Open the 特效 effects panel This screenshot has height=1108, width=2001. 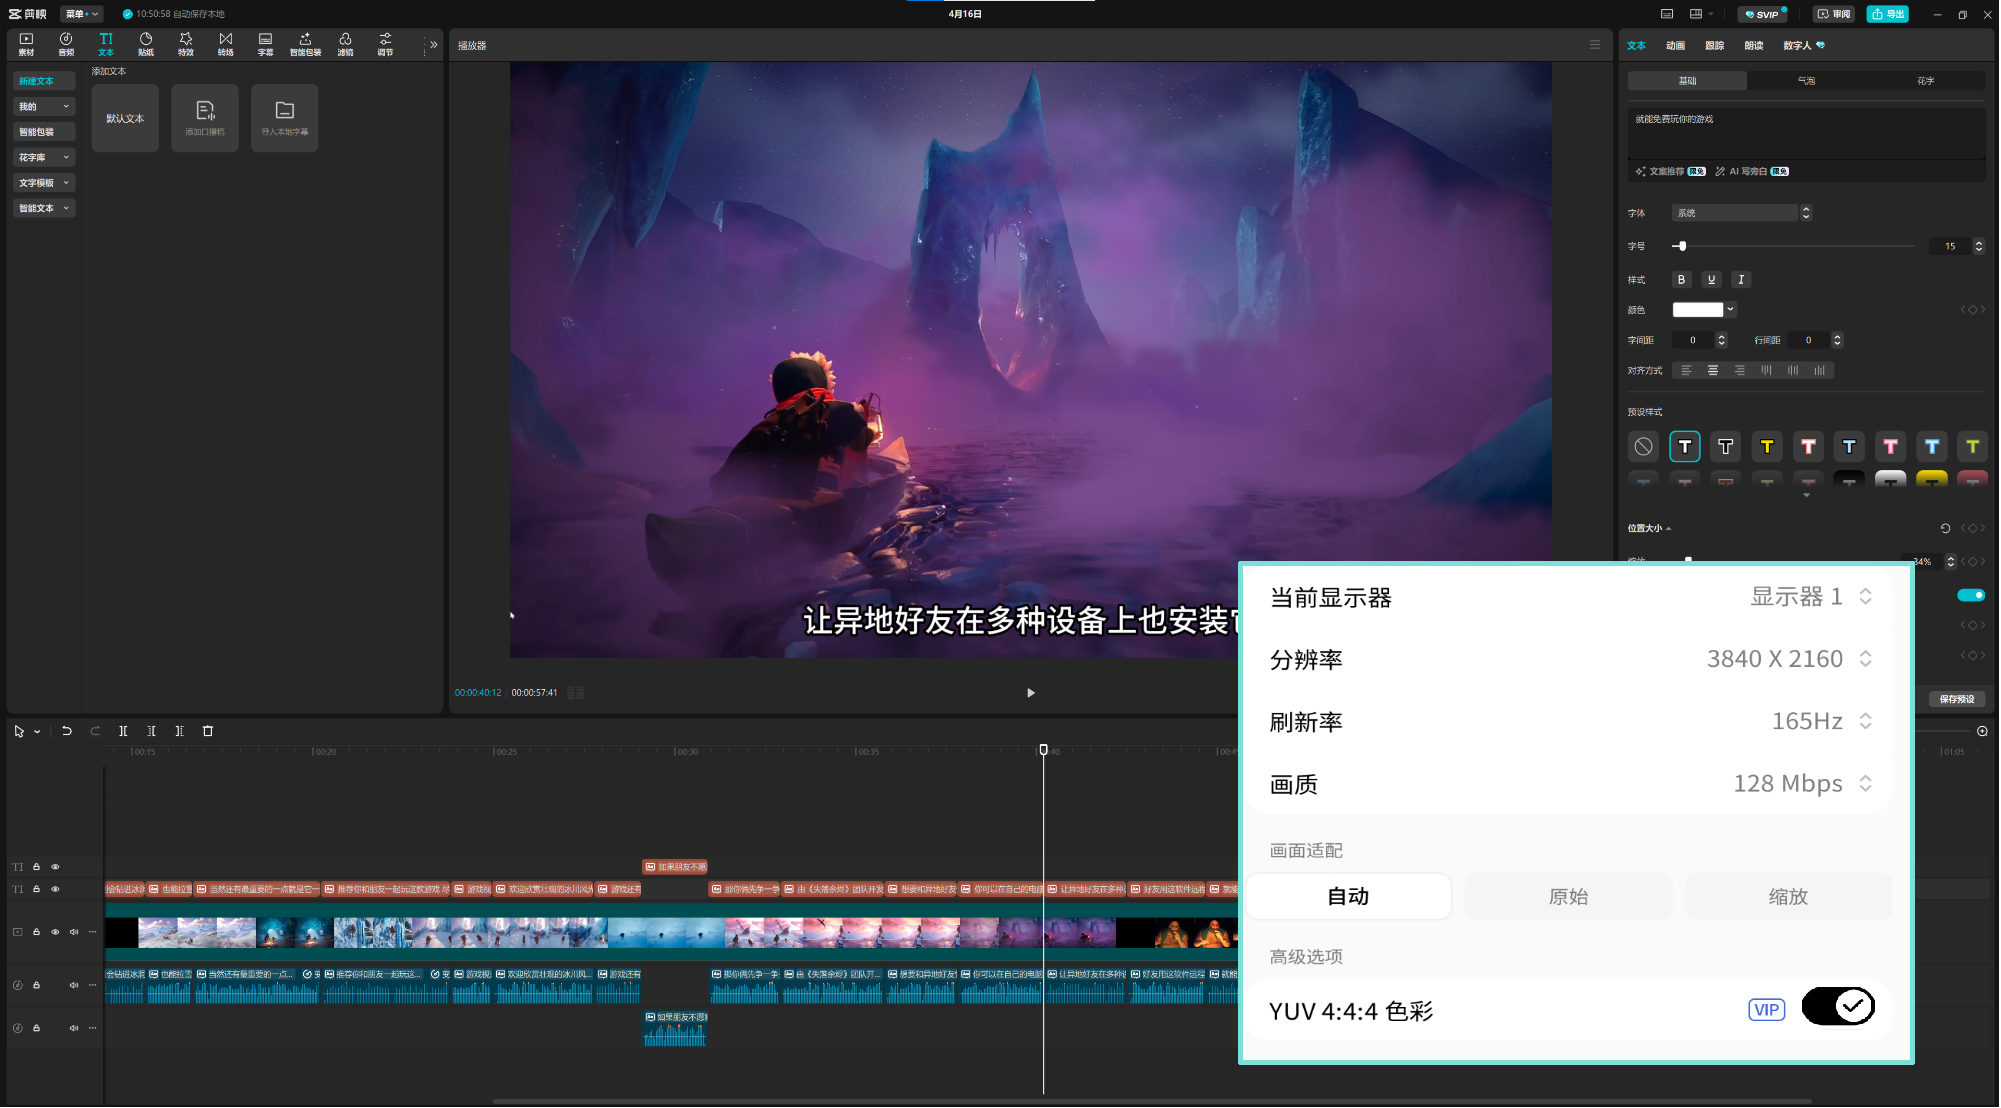click(186, 44)
